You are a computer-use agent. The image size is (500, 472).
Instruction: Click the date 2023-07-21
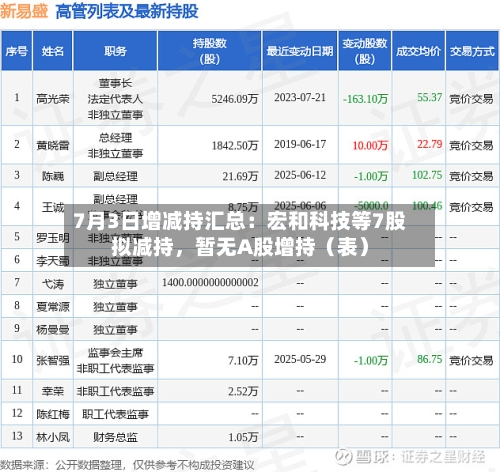(300, 98)
